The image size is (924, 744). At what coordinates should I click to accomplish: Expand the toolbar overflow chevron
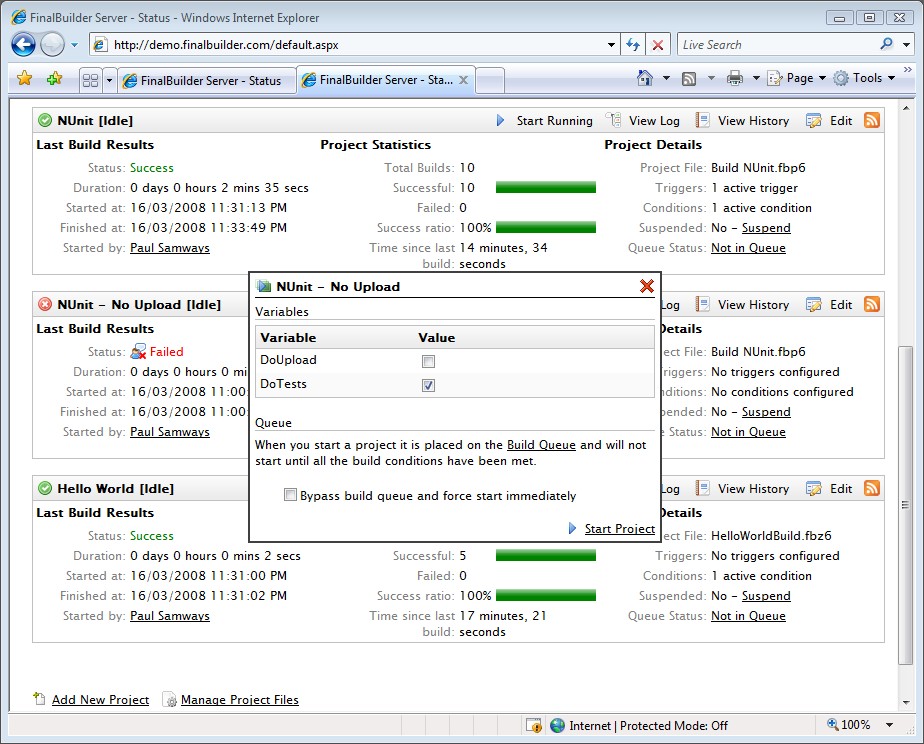(908, 70)
